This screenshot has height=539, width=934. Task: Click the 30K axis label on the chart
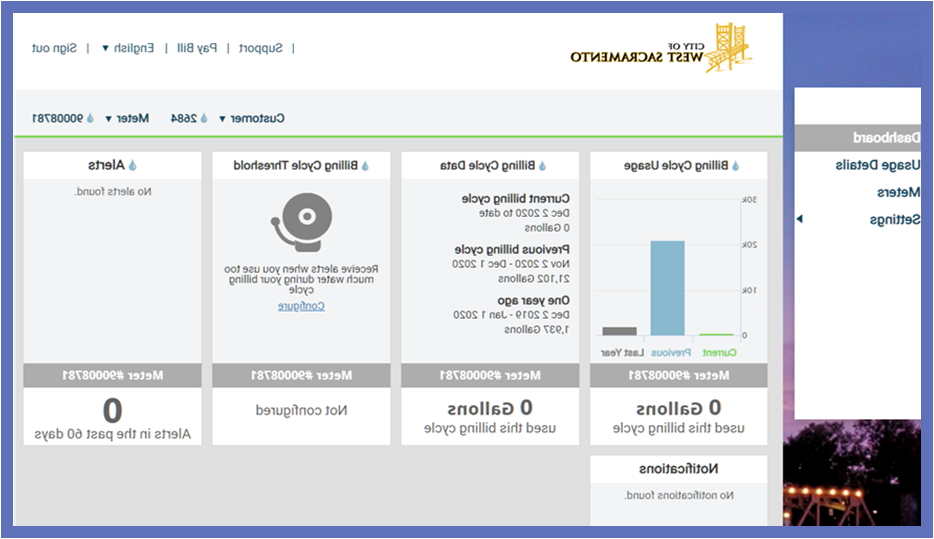(749, 200)
